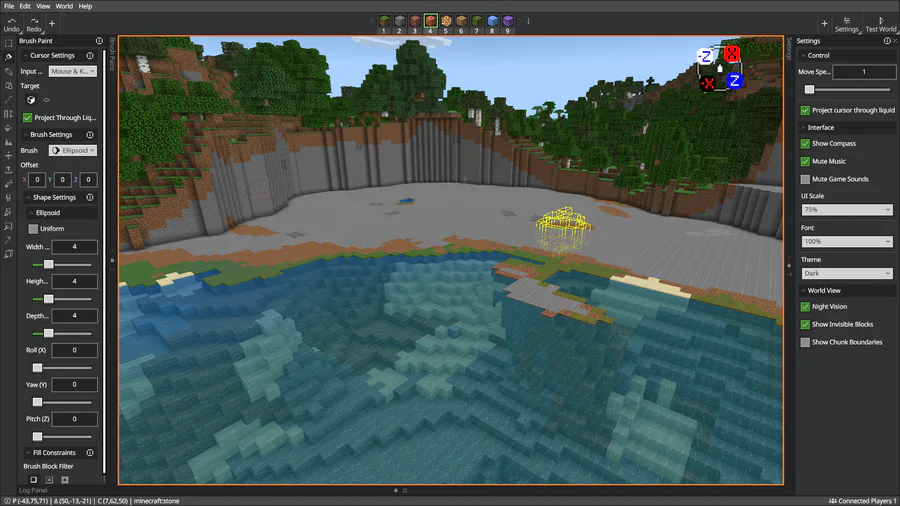Choose the block cube Target mode icon
900x506 pixels.
tap(31, 100)
